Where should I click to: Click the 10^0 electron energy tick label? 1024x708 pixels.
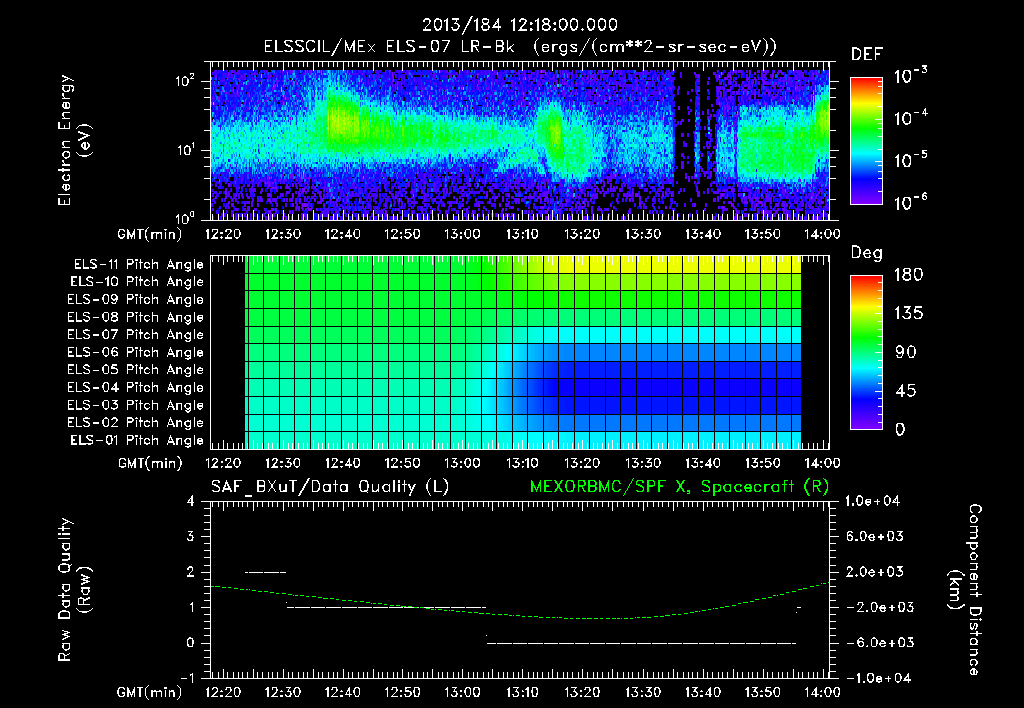coord(185,217)
